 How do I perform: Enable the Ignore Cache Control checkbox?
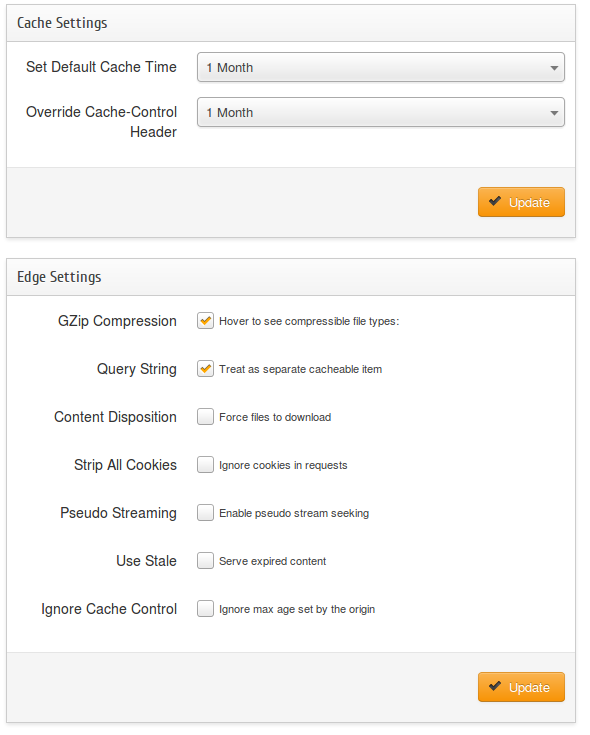[x=205, y=608]
